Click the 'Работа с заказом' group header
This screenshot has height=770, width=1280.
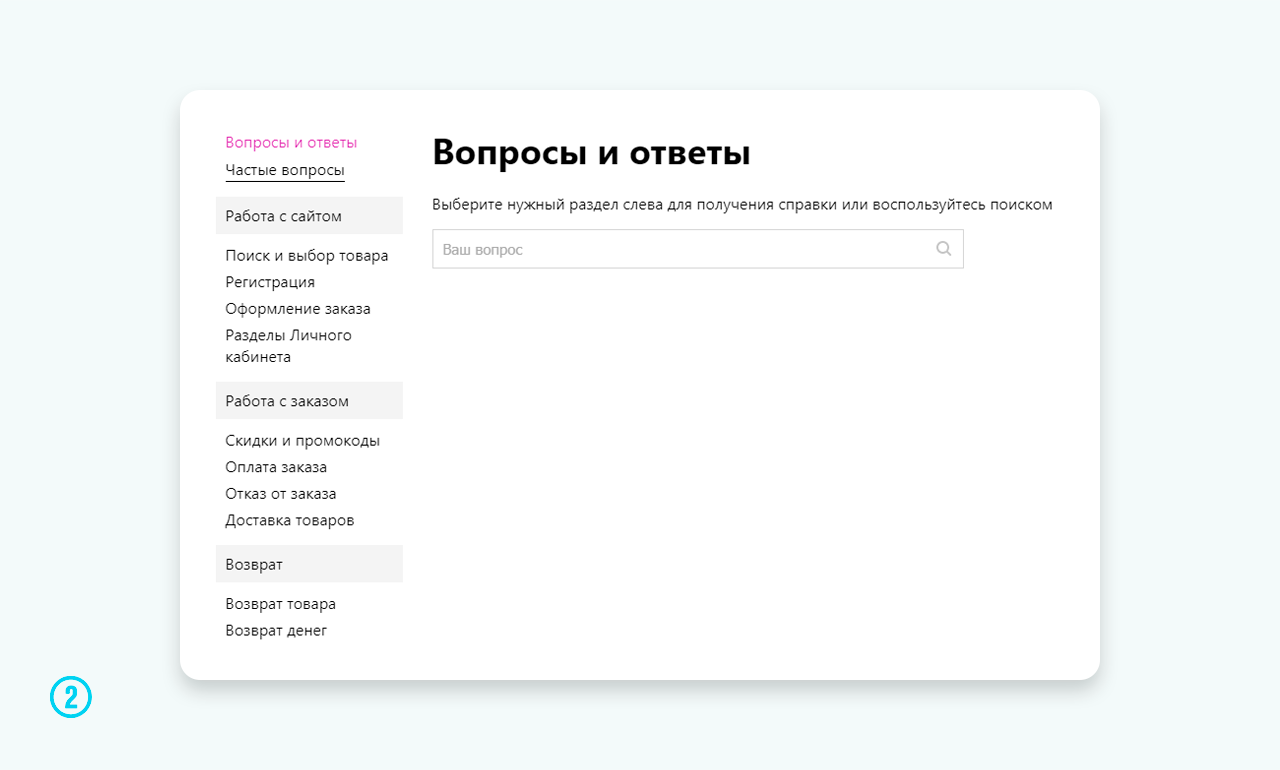pyautogui.click(x=309, y=401)
